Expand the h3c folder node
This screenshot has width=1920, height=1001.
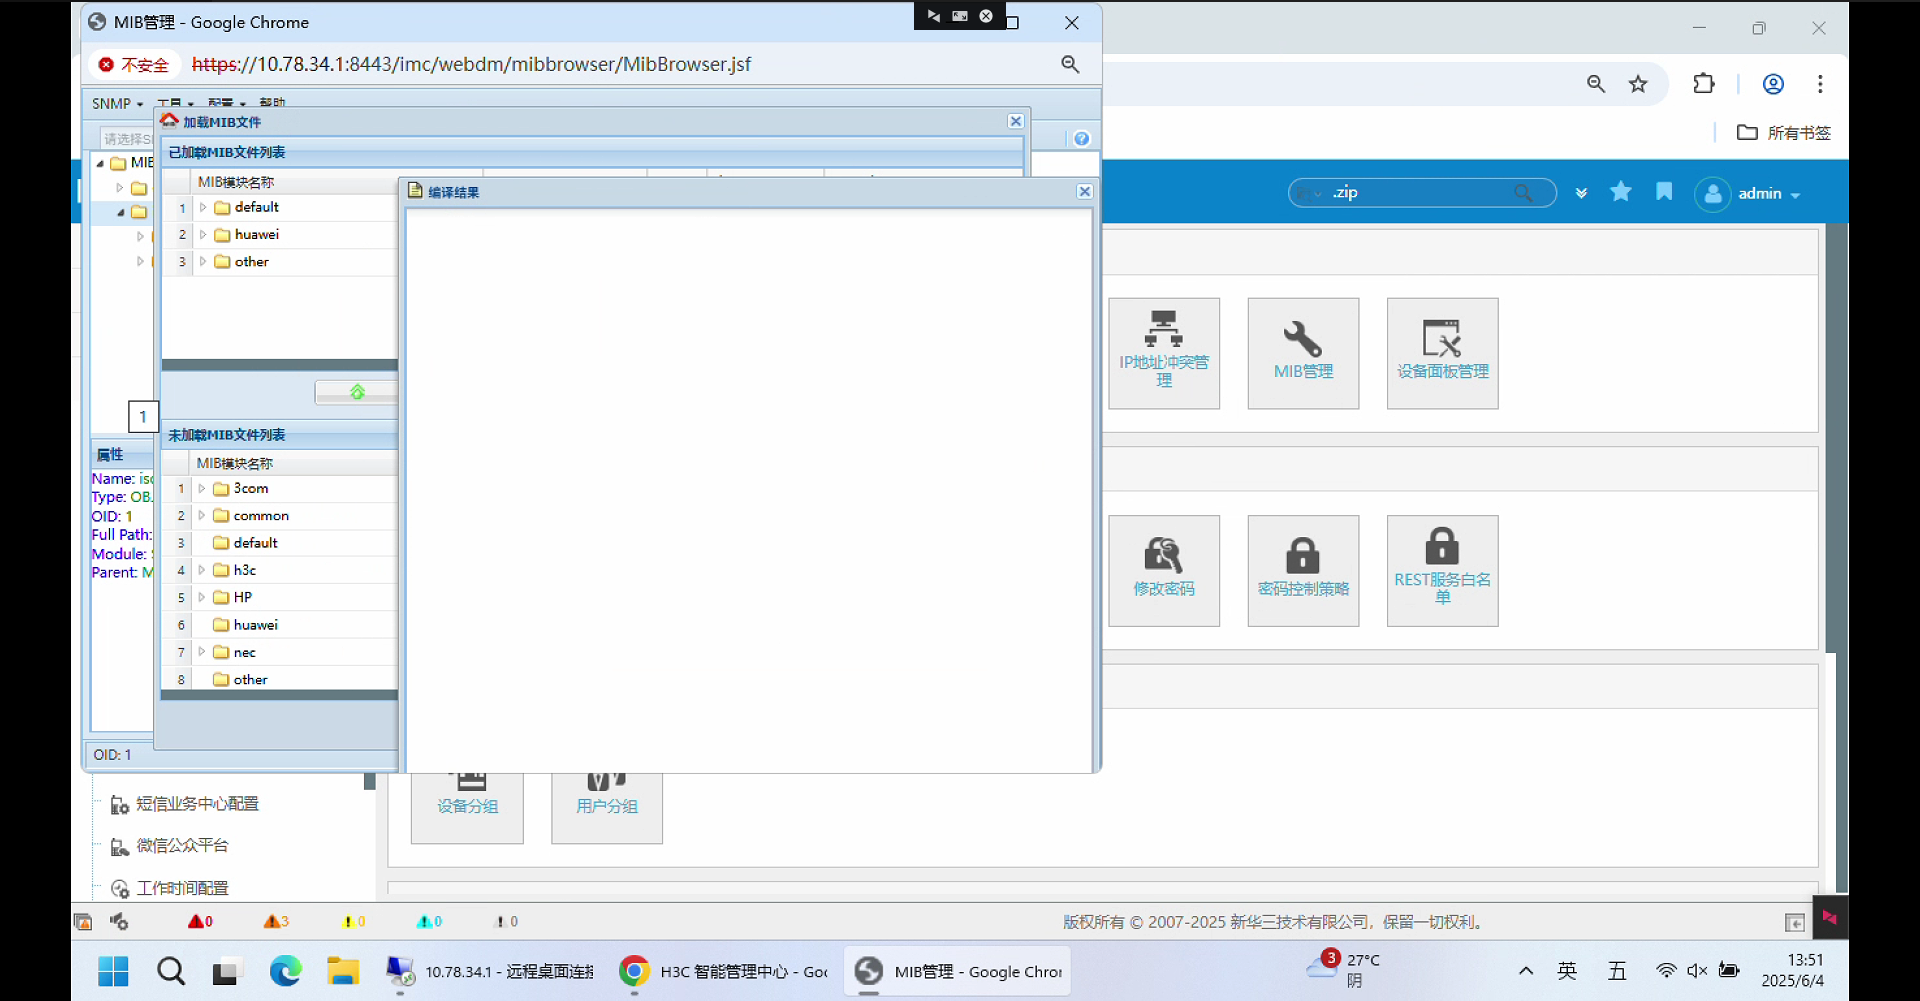[202, 570]
